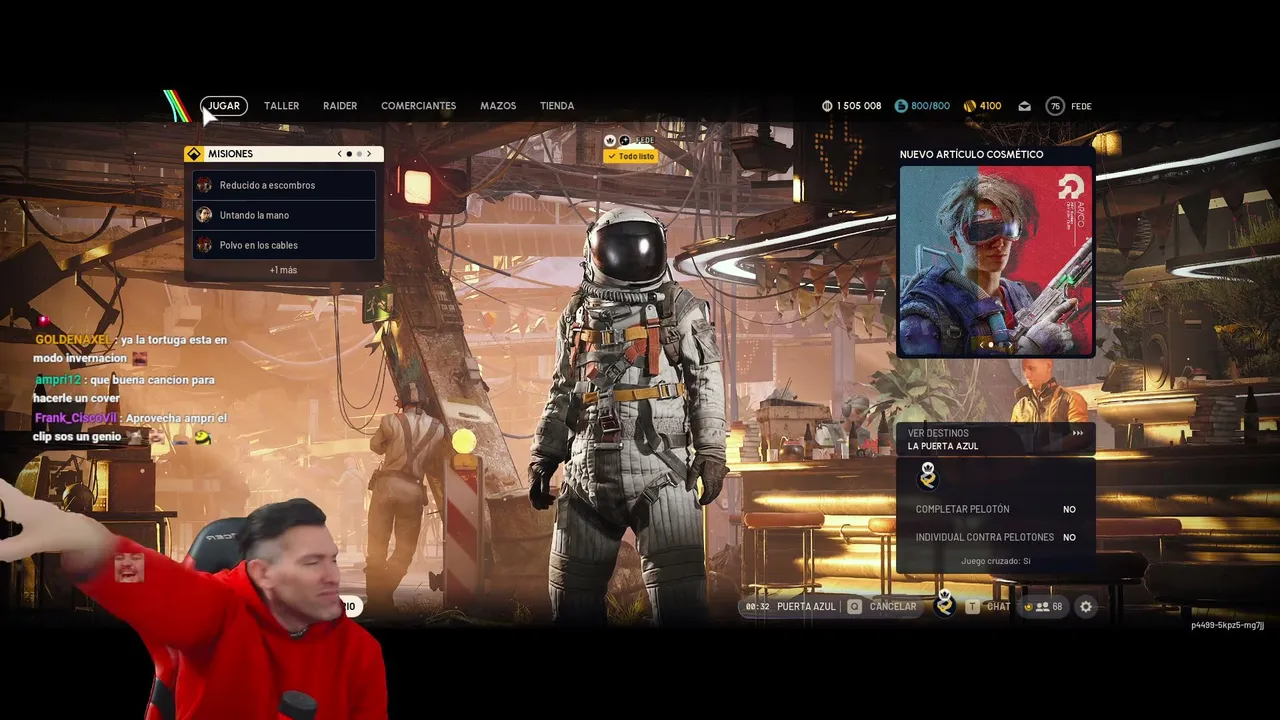Click the triple-arrow icon on Ver Destinos
This screenshot has height=720, width=1280.
coord(1077,433)
